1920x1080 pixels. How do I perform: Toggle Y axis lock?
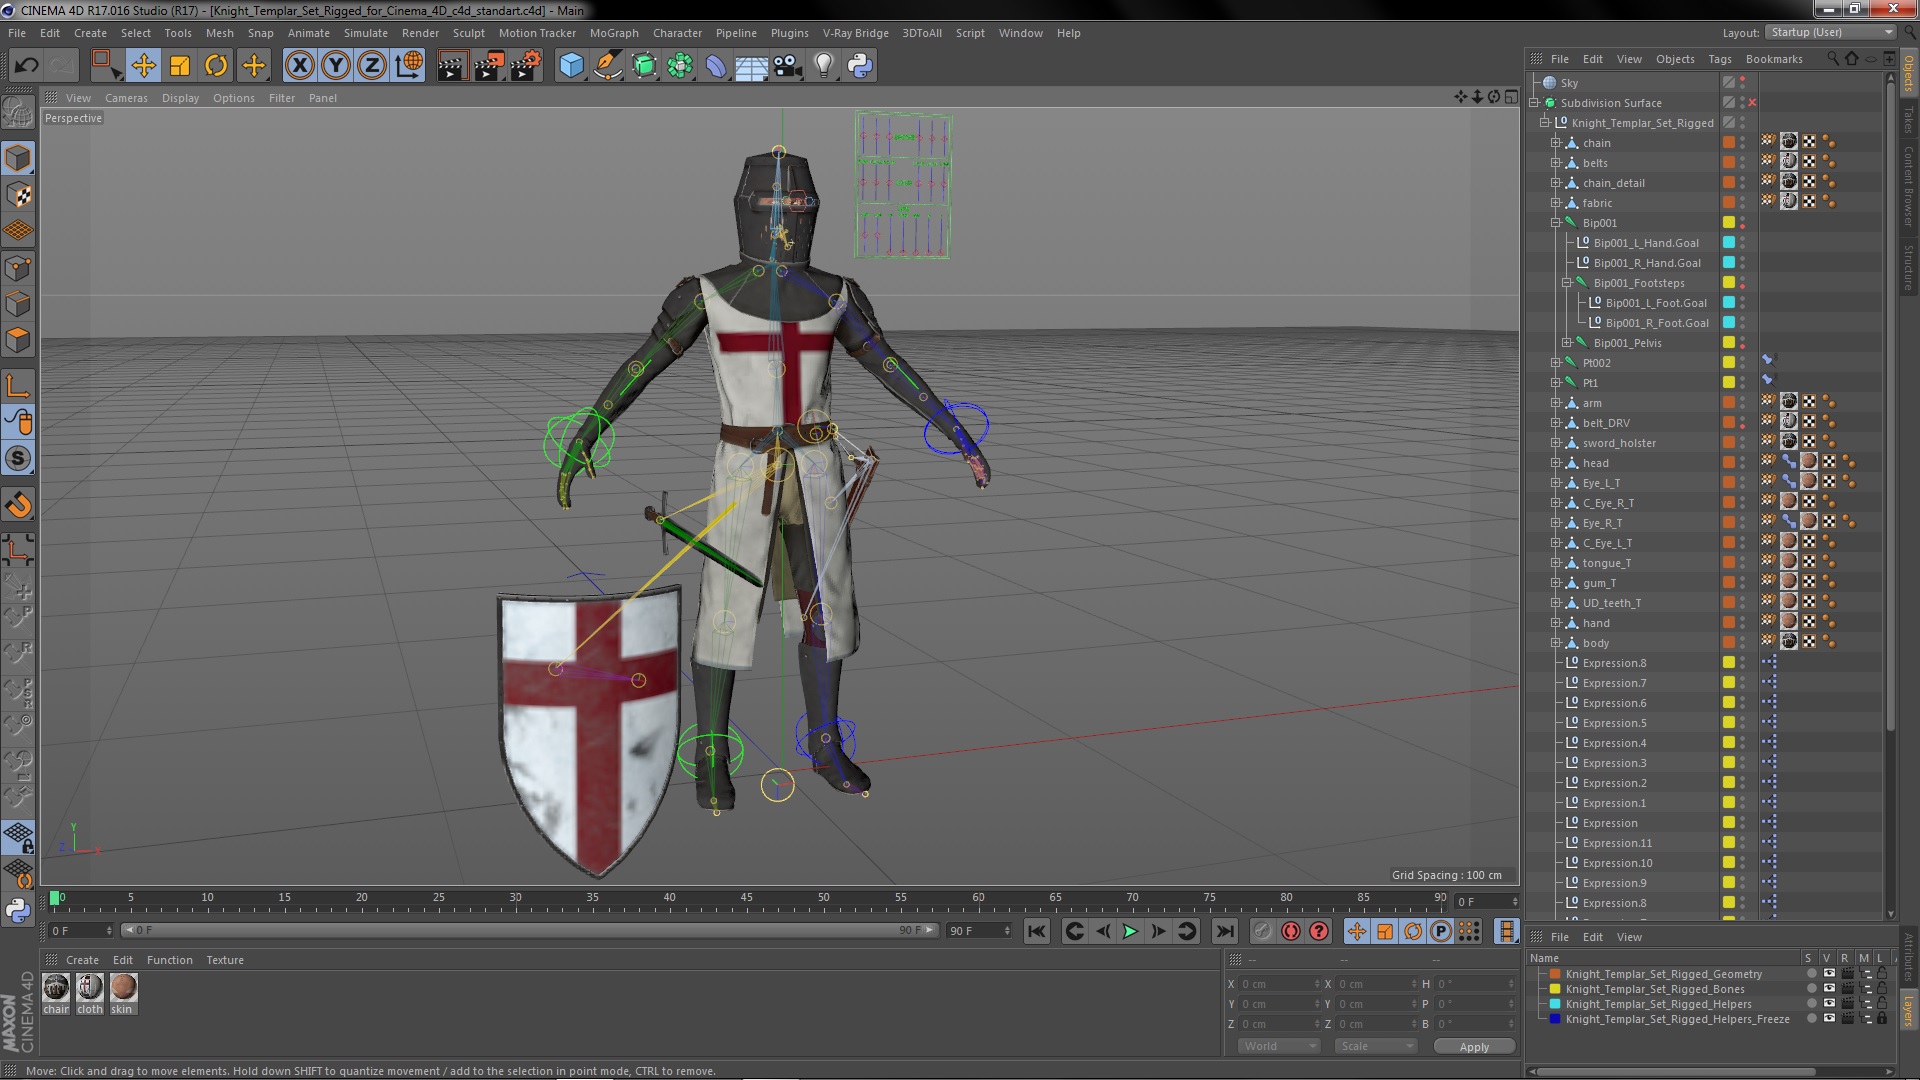point(336,66)
